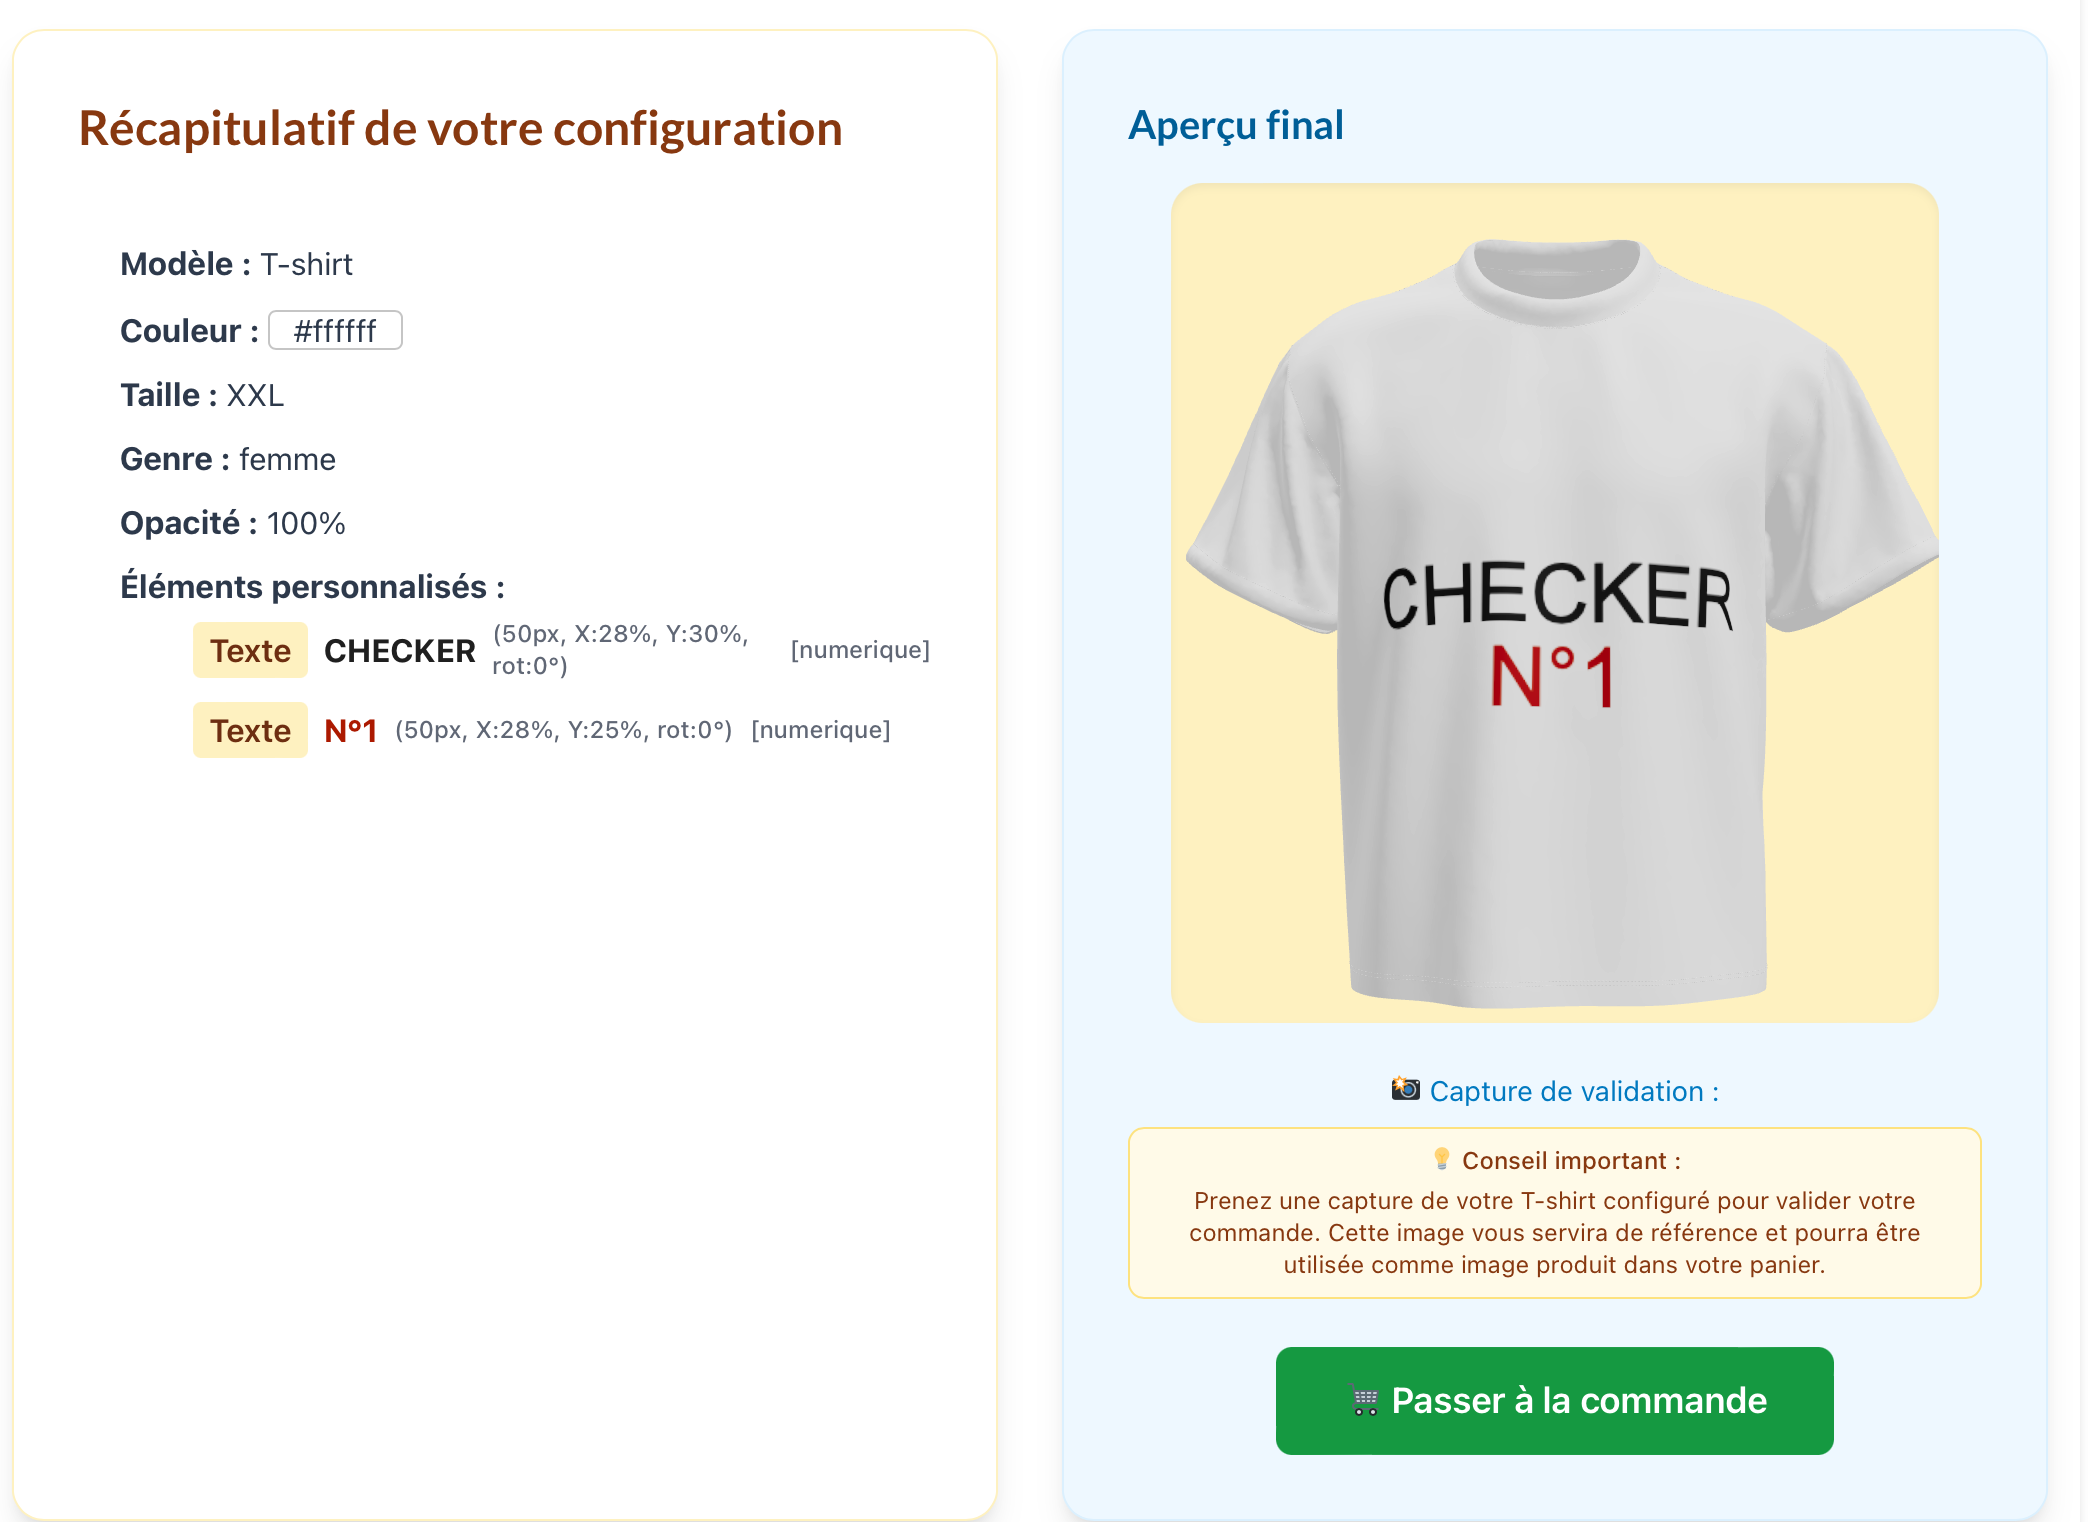This screenshot has width=2088, height=1522.
Task: Click the Conseil important advice box text
Action: [1554, 1233]
